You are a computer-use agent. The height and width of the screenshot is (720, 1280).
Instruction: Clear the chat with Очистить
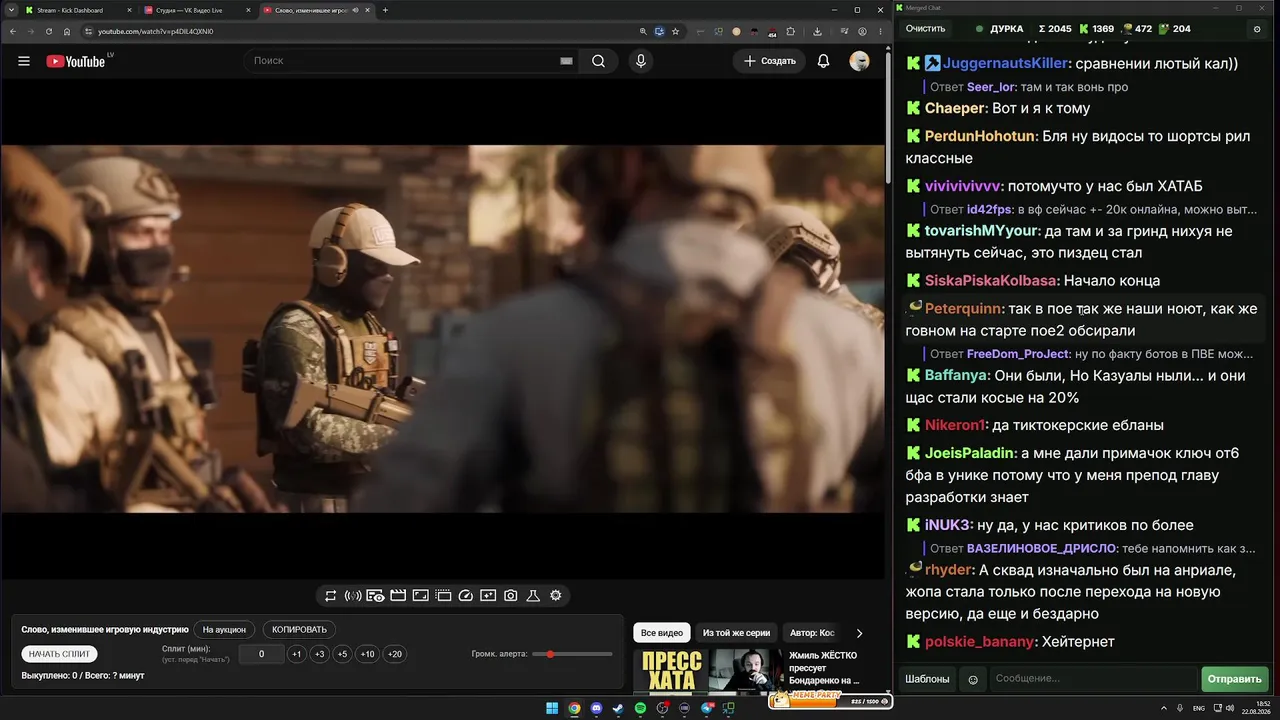coord(925,29)
